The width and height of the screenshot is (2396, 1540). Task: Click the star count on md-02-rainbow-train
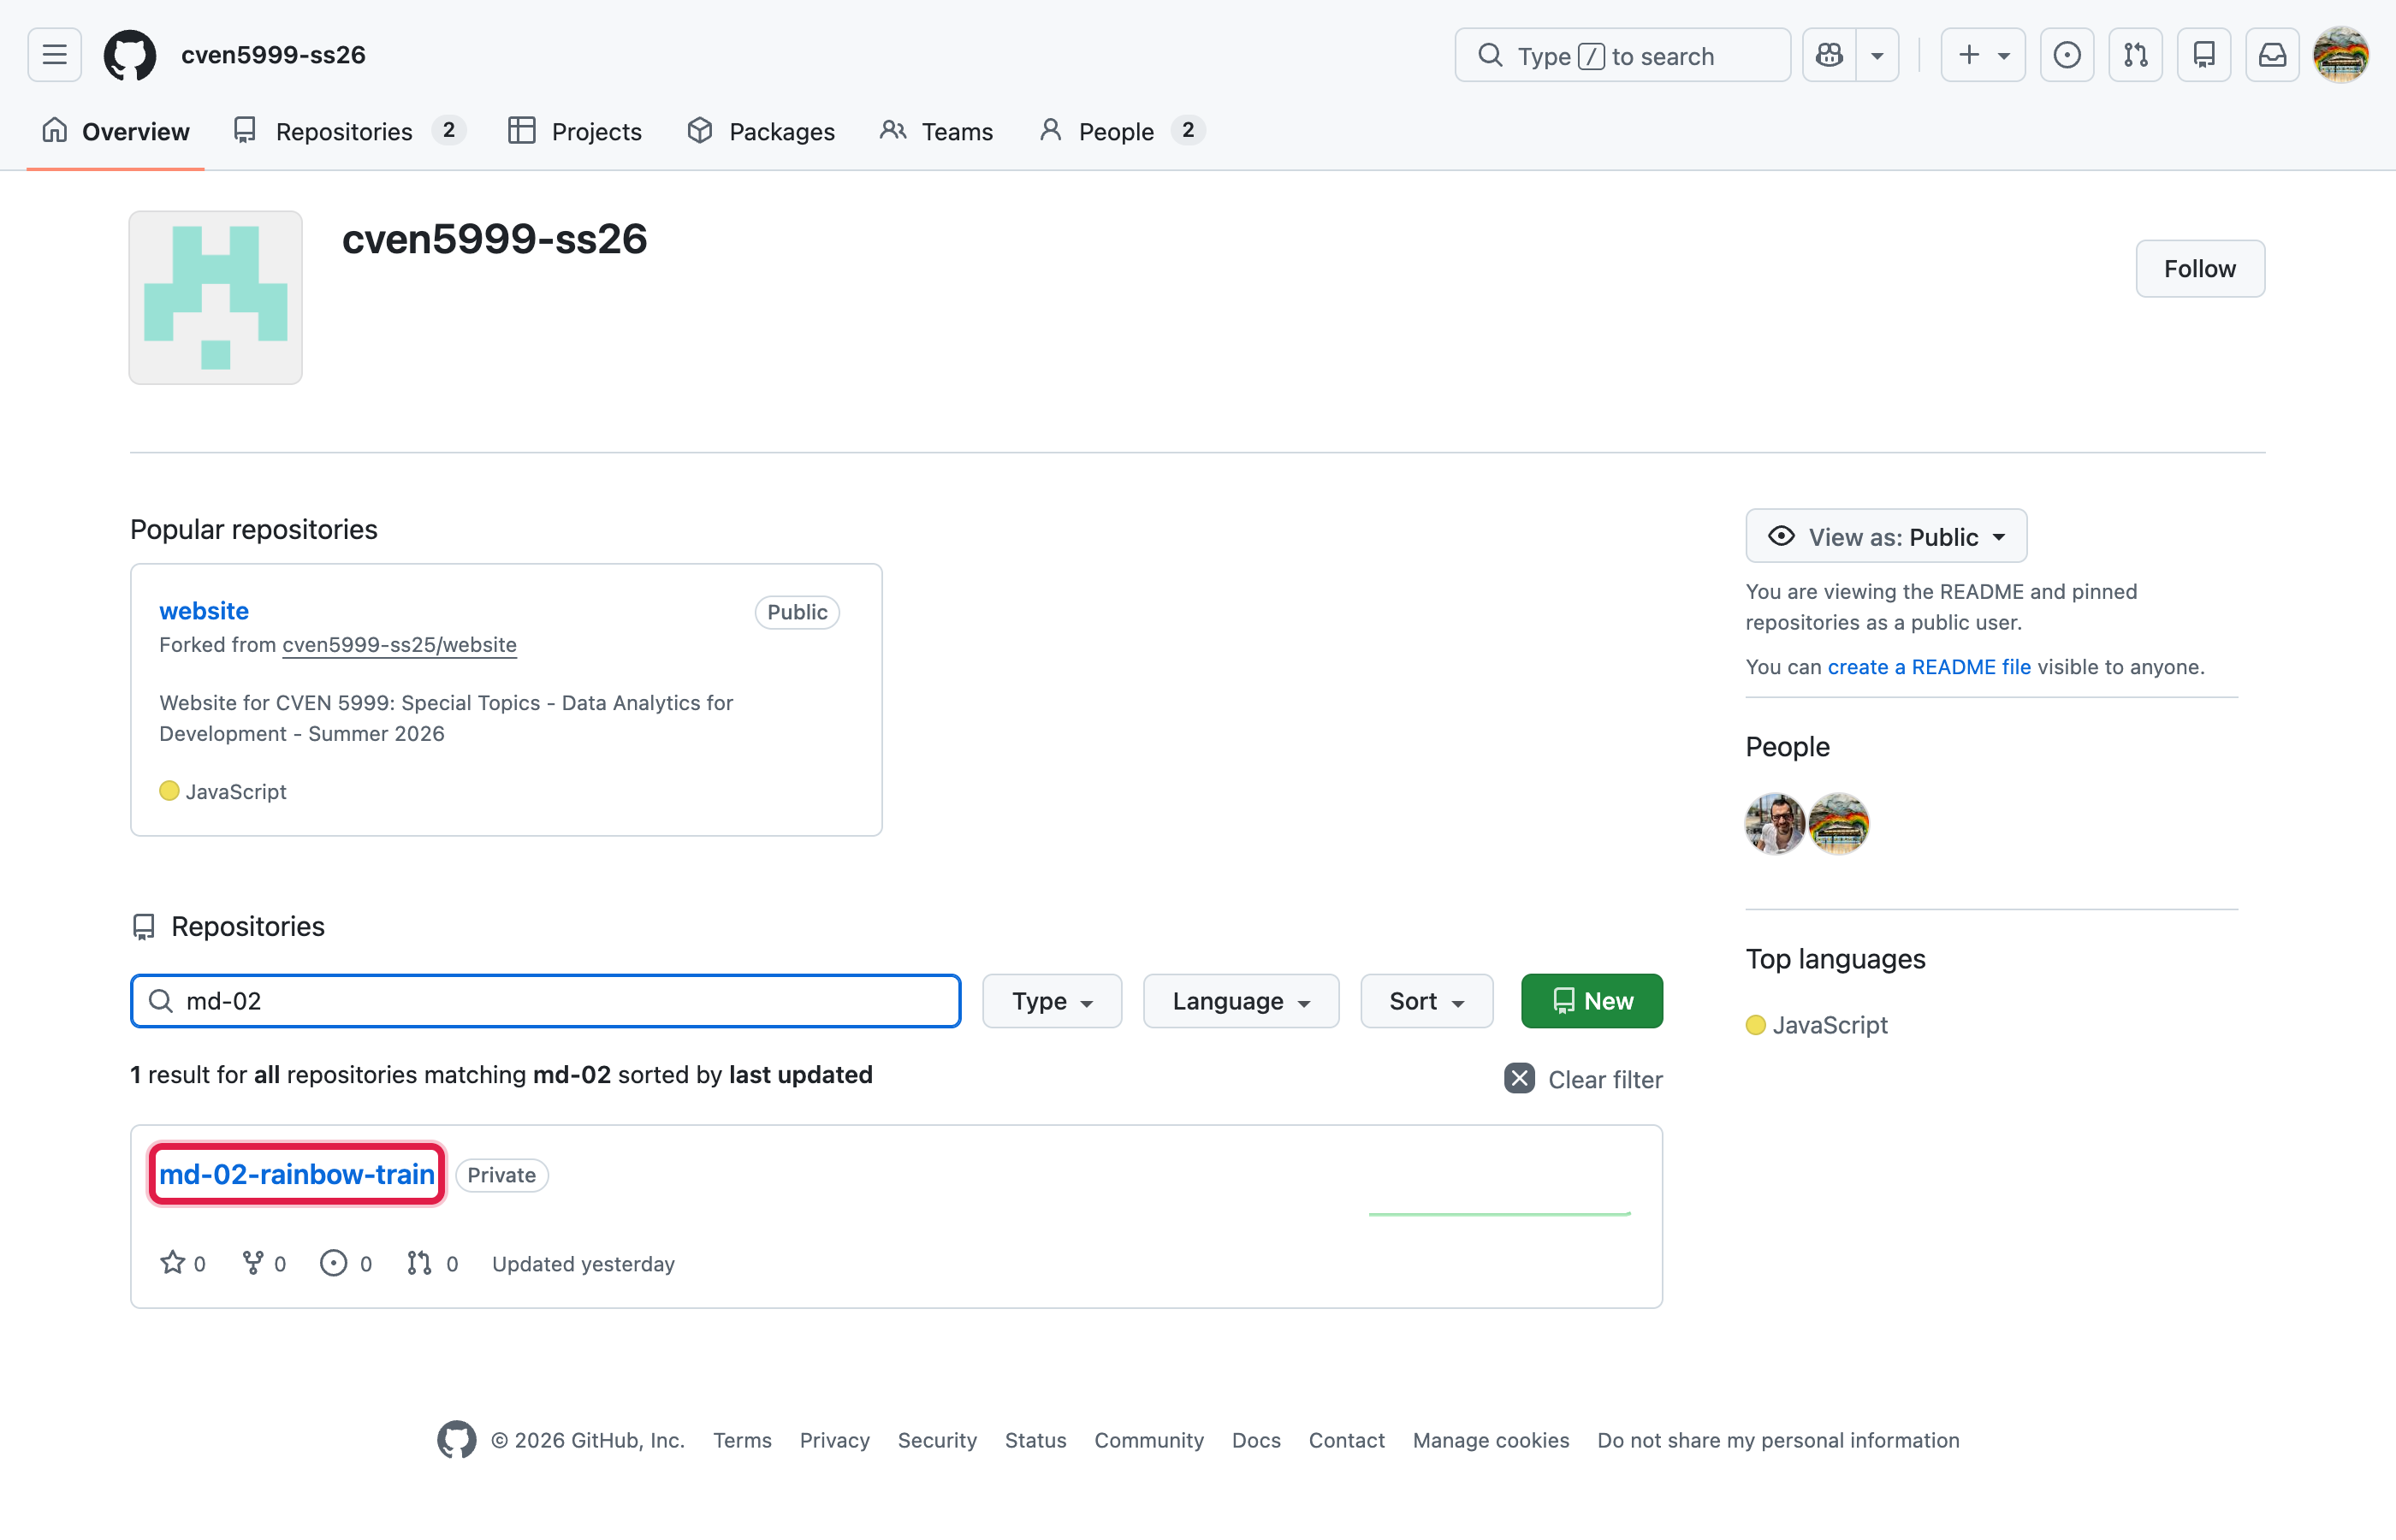(183, 1263)
